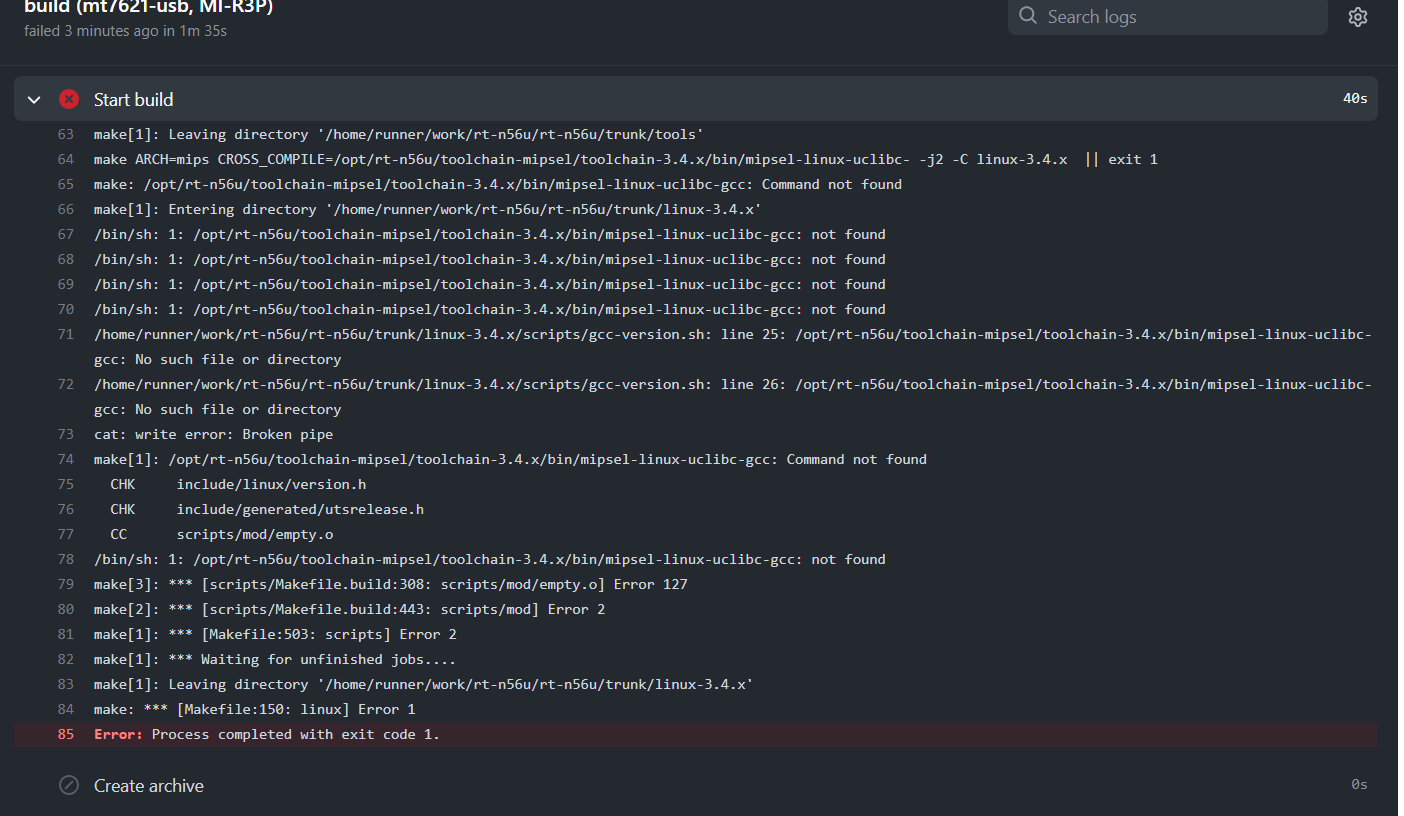This screenshot has width=1404, height=816.
Task: Click the chevron arrow next to Start build
Action: pyautogui.click(x=33, y=99)
